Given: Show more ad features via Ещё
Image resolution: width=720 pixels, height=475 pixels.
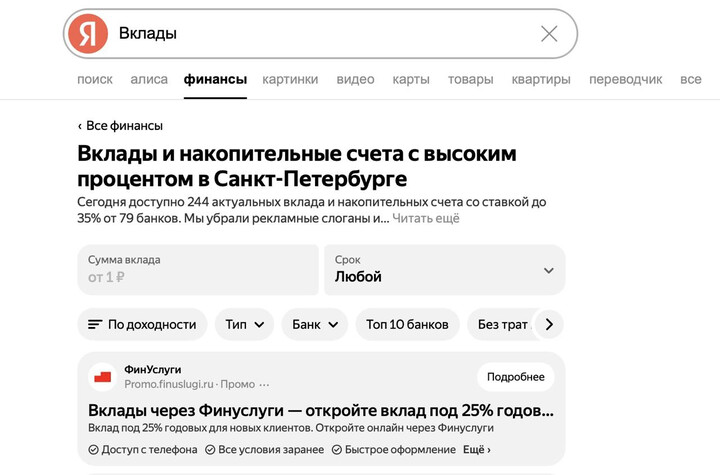Looking at the screenshot, I should (x=477, y=450).
